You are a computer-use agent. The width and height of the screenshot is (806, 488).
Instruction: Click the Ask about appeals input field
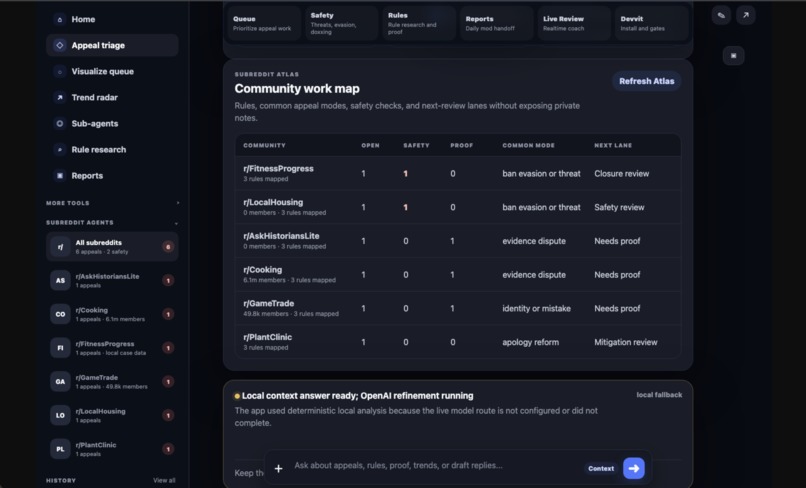[437, 466]
